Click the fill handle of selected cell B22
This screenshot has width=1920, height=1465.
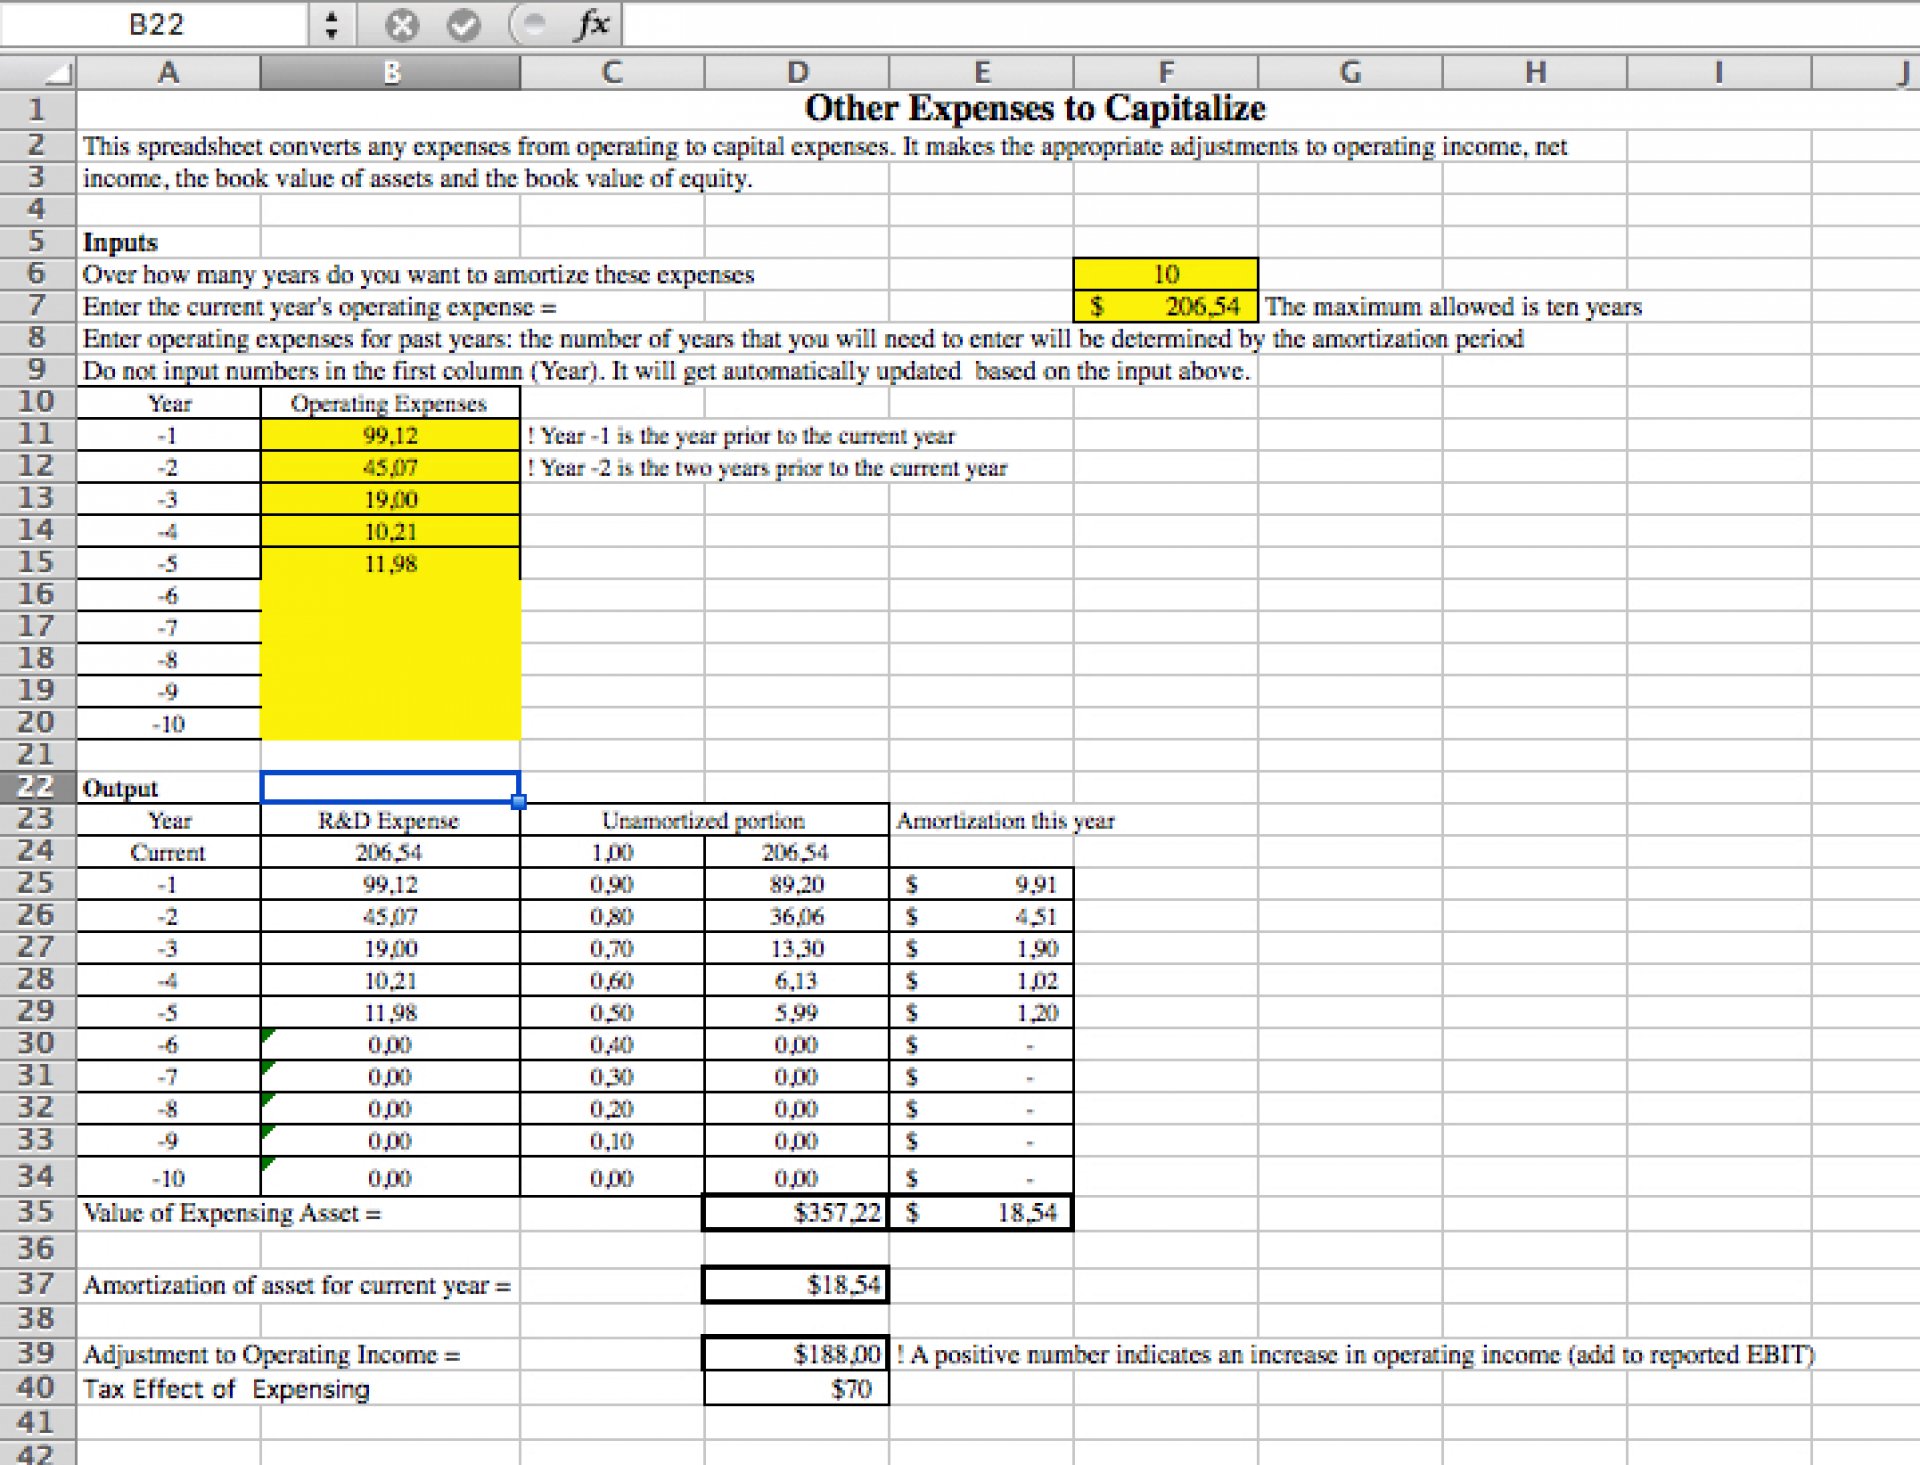pyautogui.click(x=518, y=801)
